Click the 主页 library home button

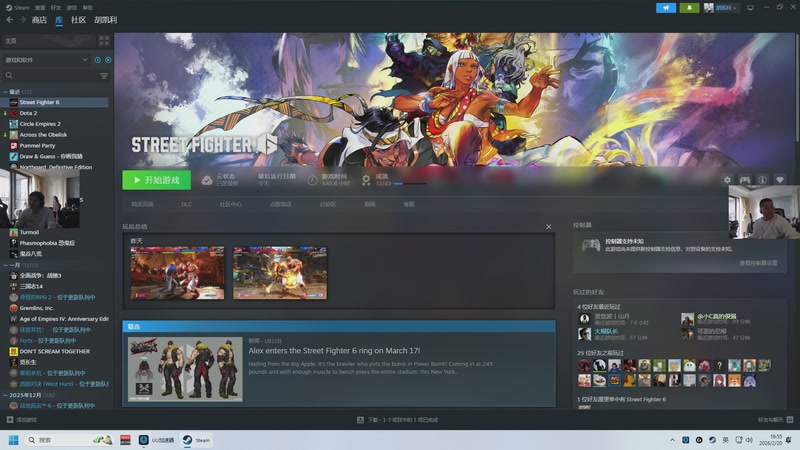point(48,40)
